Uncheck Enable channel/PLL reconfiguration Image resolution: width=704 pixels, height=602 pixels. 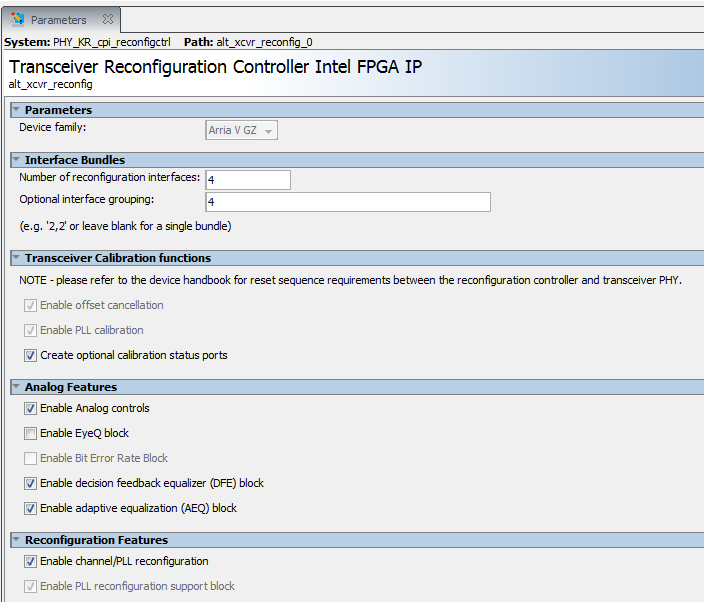(30, 562)
